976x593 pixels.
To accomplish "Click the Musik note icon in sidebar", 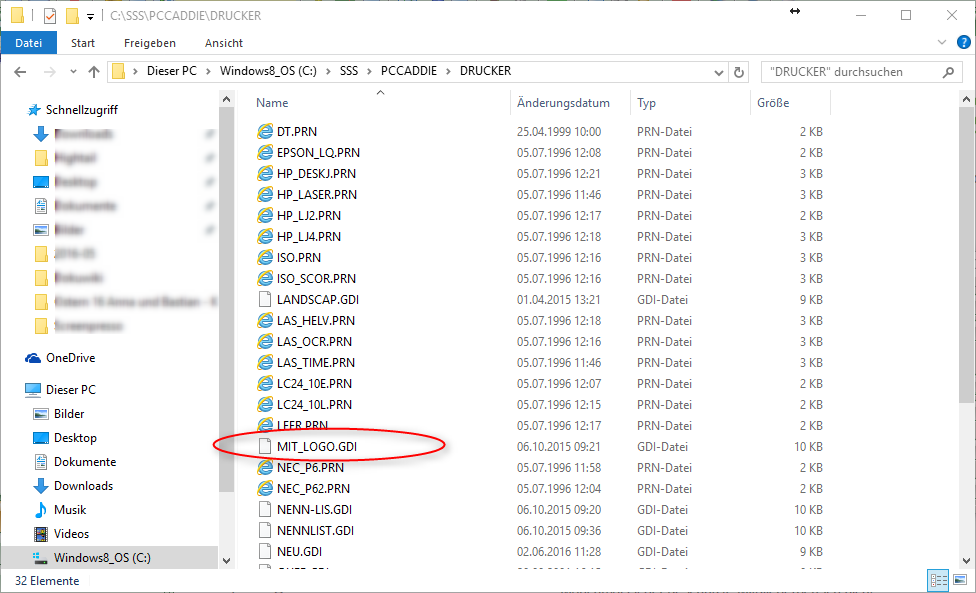I will (41, 510).
